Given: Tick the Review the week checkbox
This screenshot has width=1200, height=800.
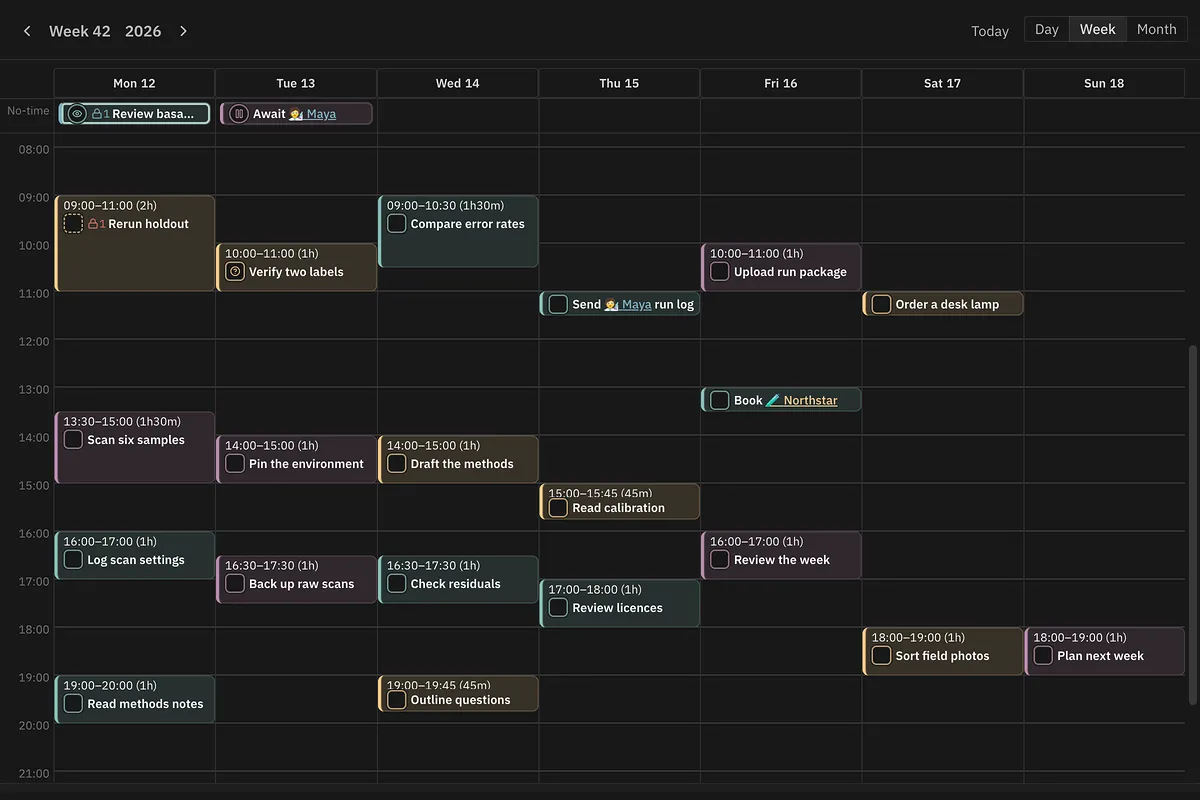Looking at the screenshot, I should click(720, 560).
